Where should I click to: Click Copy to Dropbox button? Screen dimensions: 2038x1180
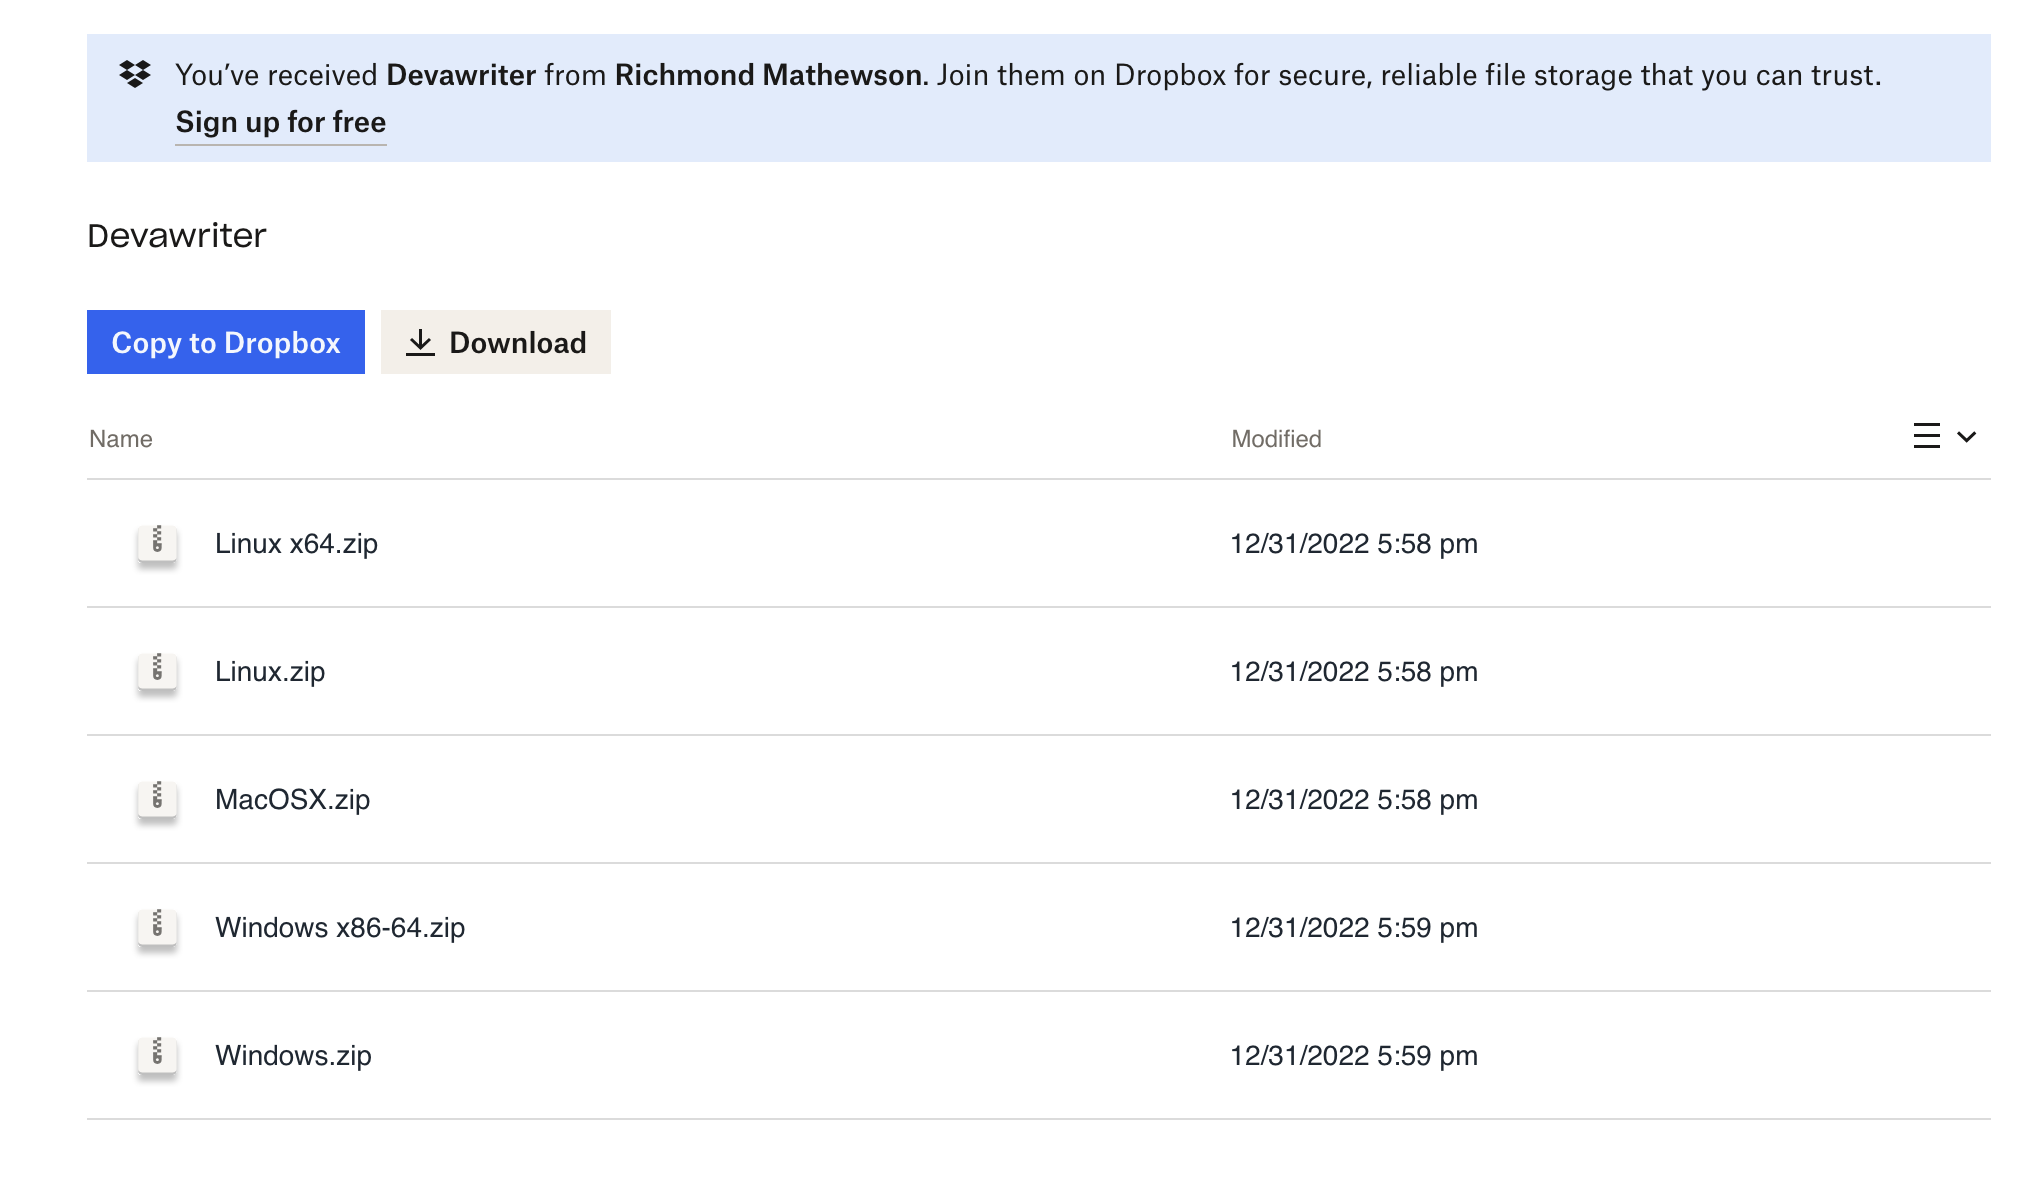[x=226, y=343]
